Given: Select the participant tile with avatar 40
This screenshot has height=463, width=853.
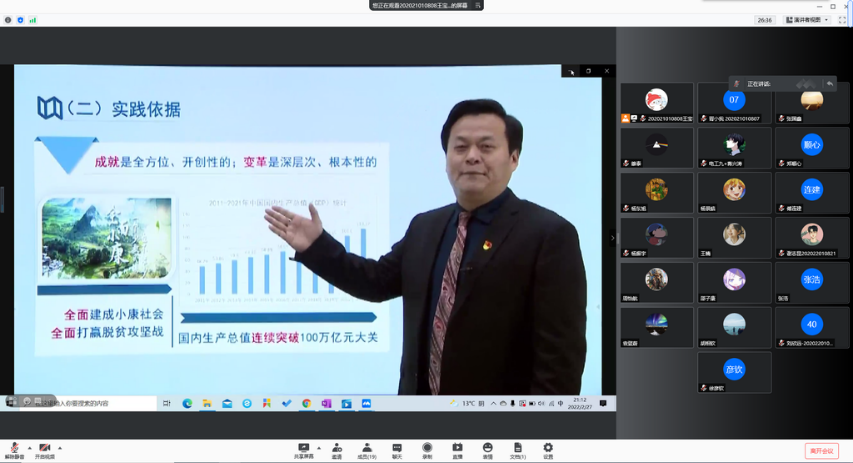Looking at the screenshot, I should click(812, 328).
